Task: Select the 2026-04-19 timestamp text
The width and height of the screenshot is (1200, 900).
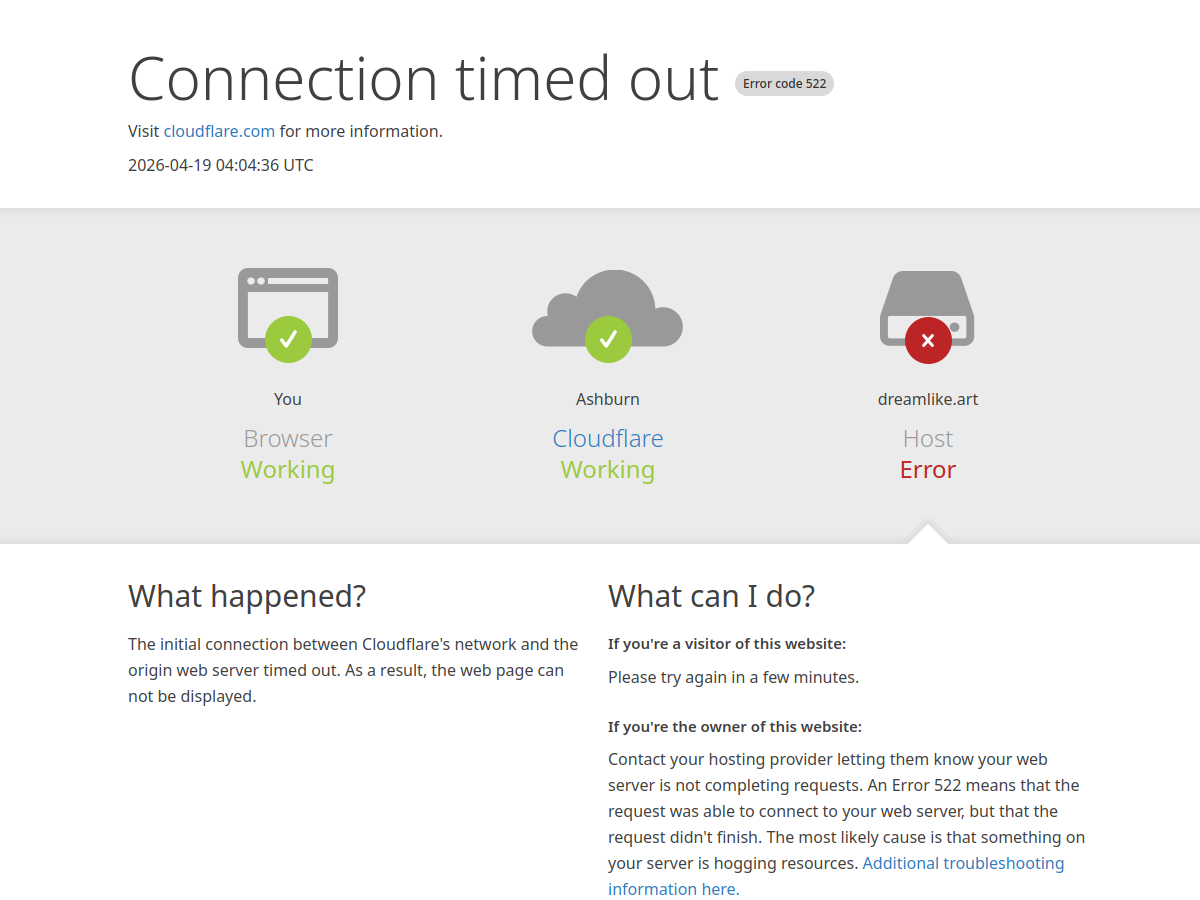Action: 220,164
